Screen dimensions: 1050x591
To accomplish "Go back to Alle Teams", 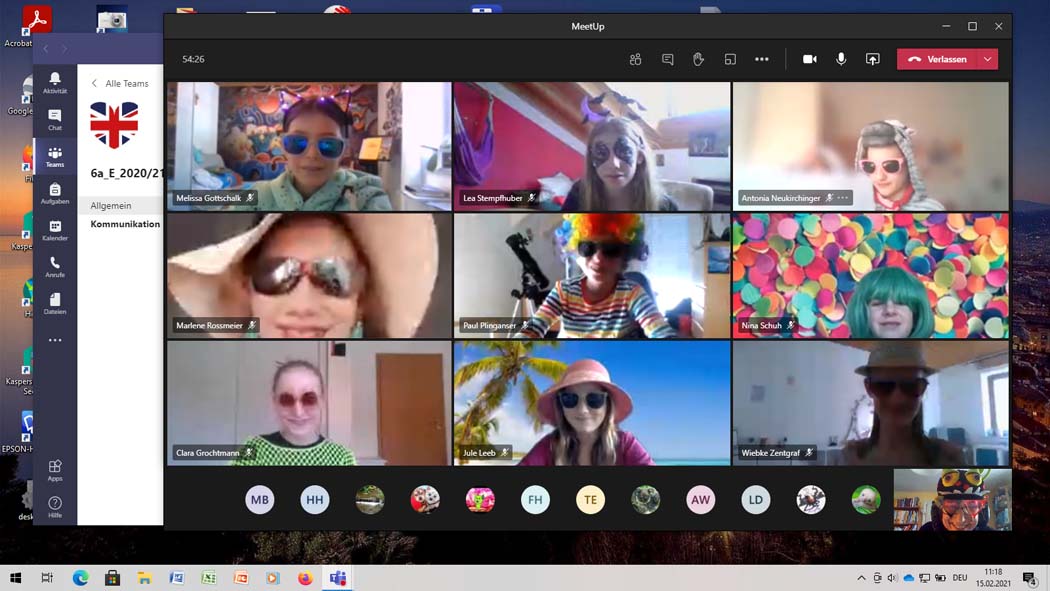I will pyautogui.click(x=120, y=84).
